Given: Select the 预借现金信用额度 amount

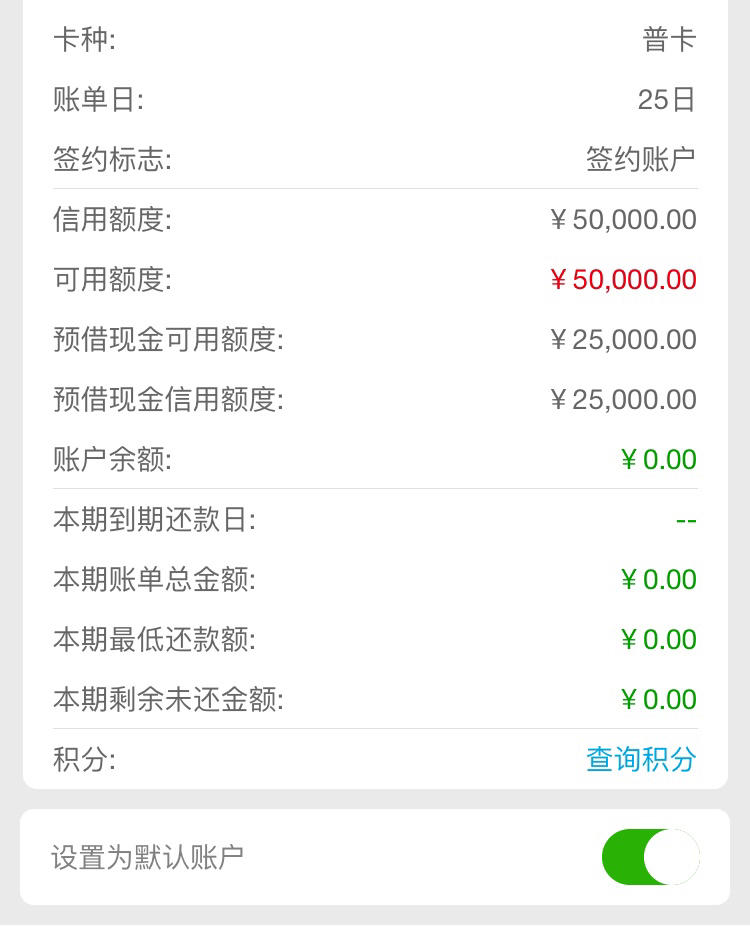Looking at the screenshot, I should coord(623,400).
